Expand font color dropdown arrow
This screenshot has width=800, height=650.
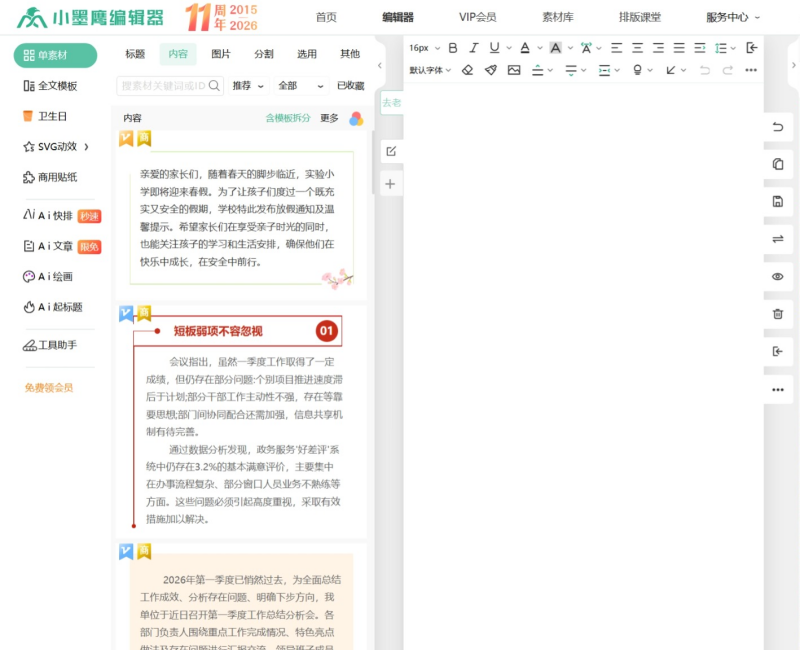(540, 48)
